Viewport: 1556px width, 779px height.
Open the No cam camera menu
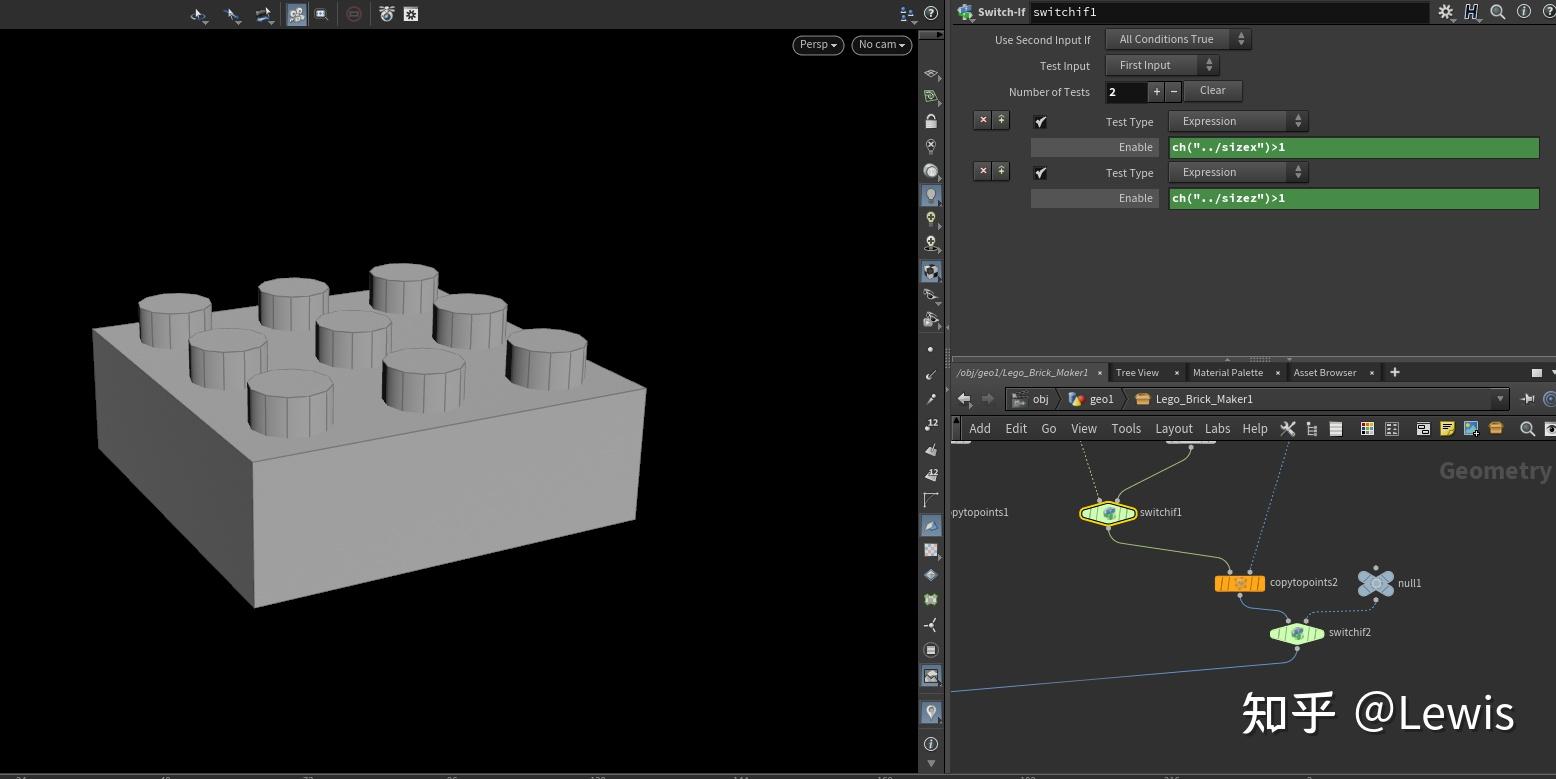pyautogui.click(x=881, y=45)
